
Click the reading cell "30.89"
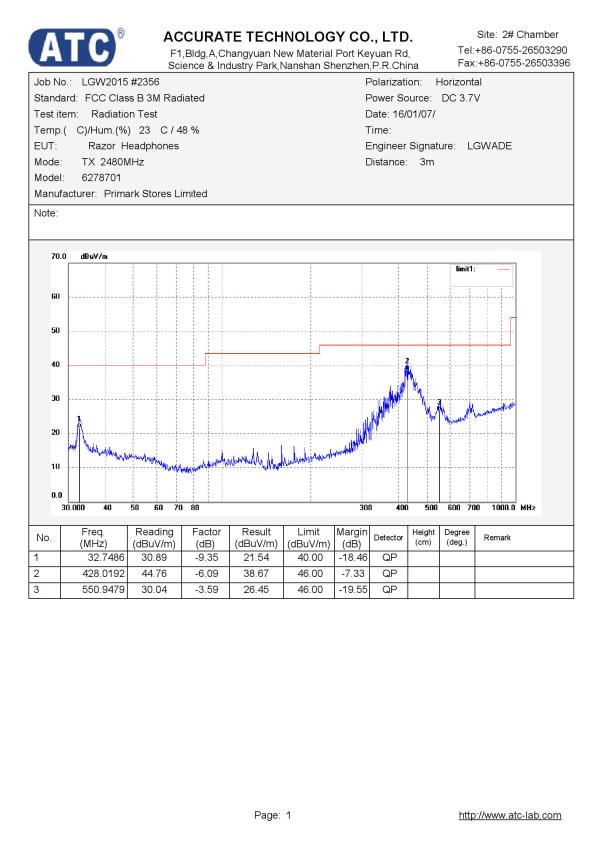[154, 558]
